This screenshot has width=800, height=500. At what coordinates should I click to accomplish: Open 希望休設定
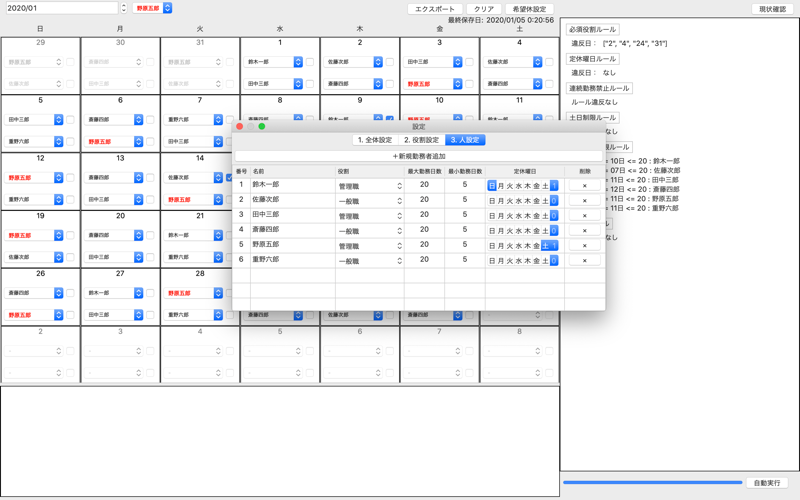529,9
